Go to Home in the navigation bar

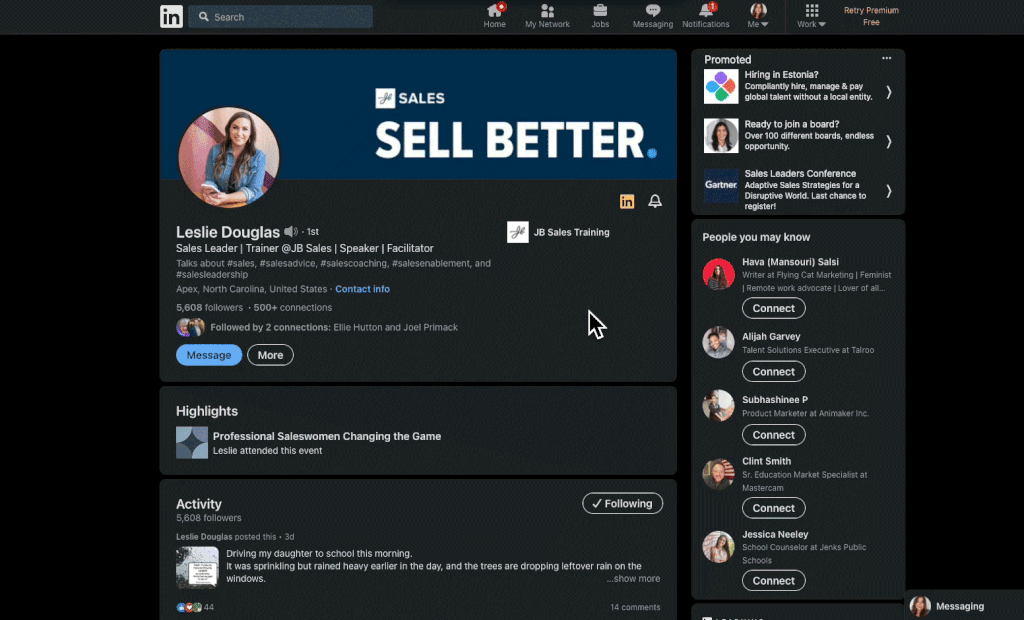click(x=494, y=16)
